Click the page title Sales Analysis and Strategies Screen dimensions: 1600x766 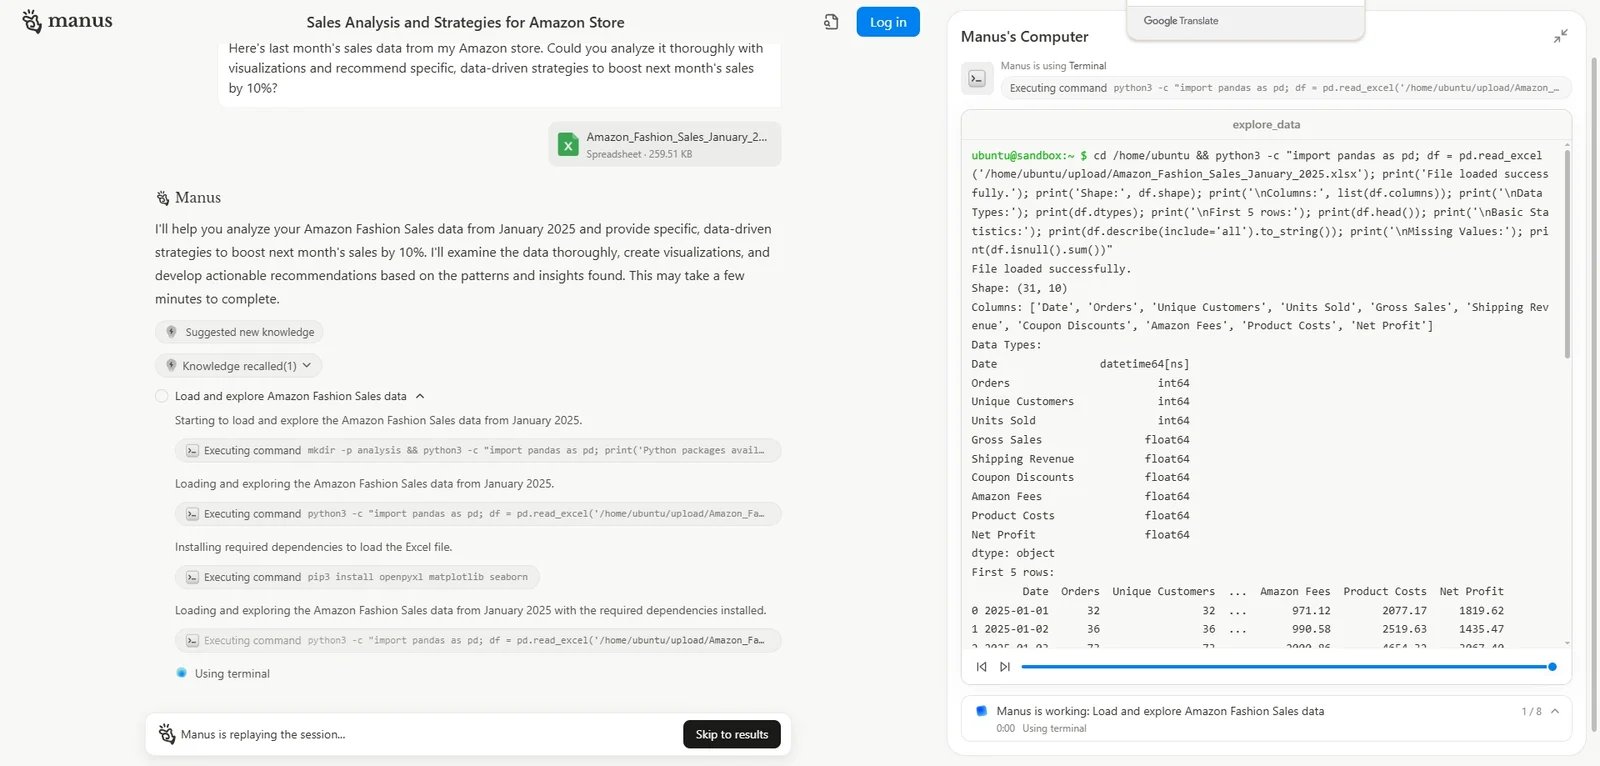pyautogui.click(x=465, y=22)
